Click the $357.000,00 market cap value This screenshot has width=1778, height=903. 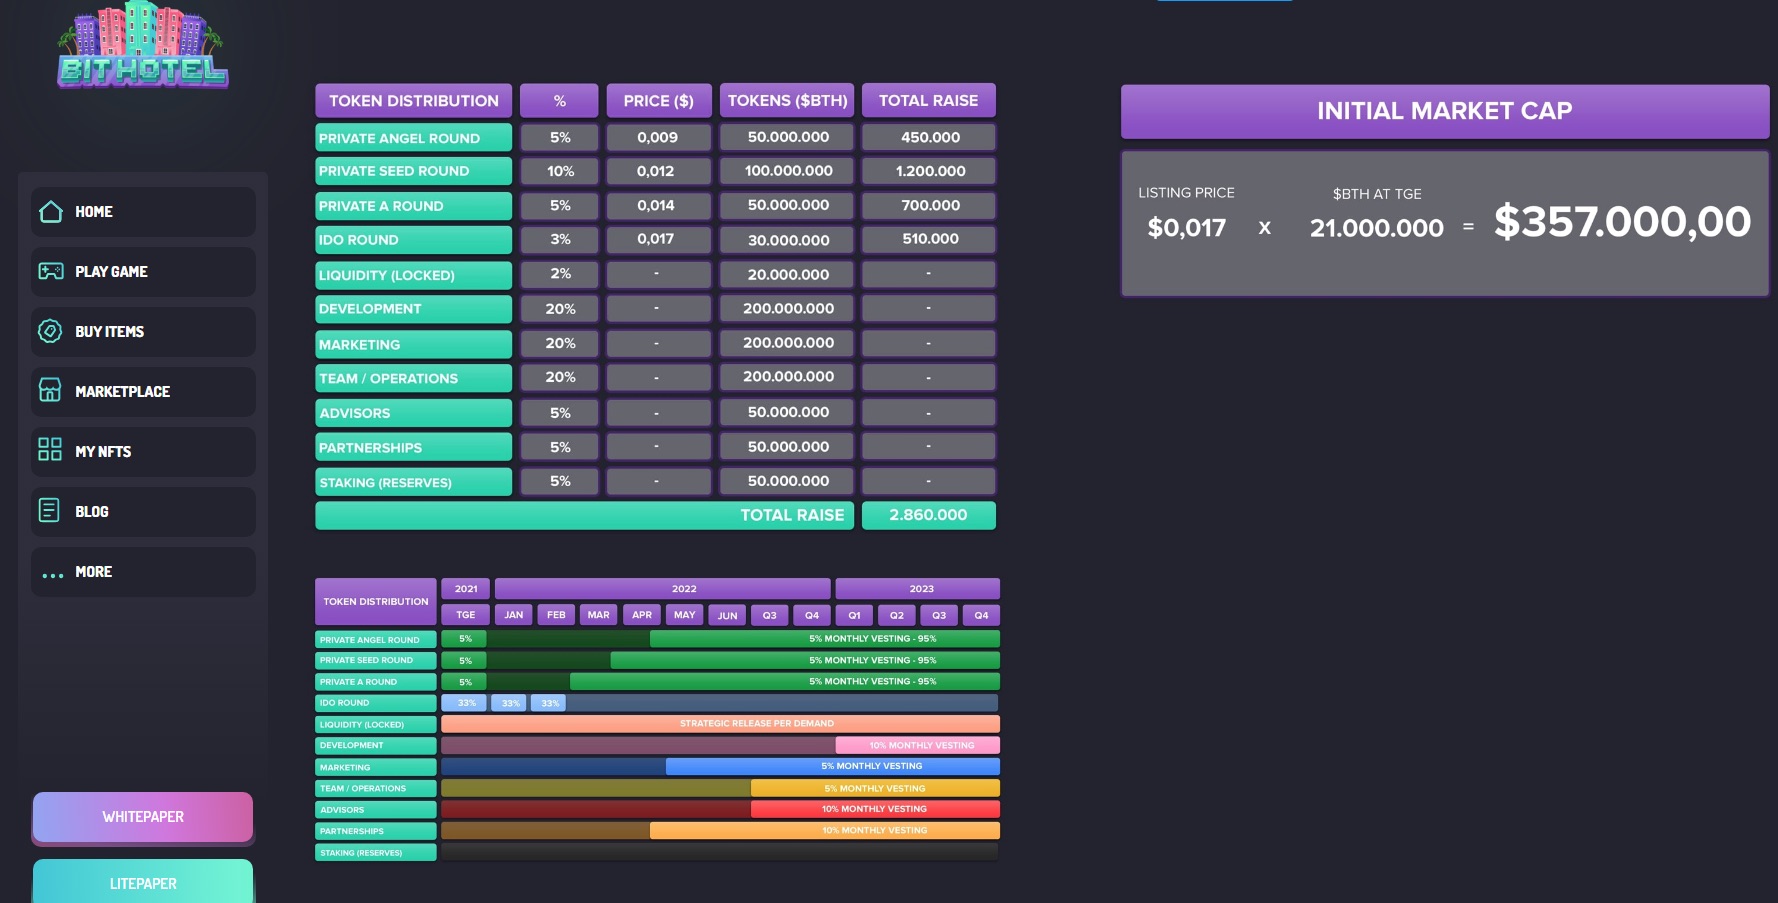point(1622,222)
